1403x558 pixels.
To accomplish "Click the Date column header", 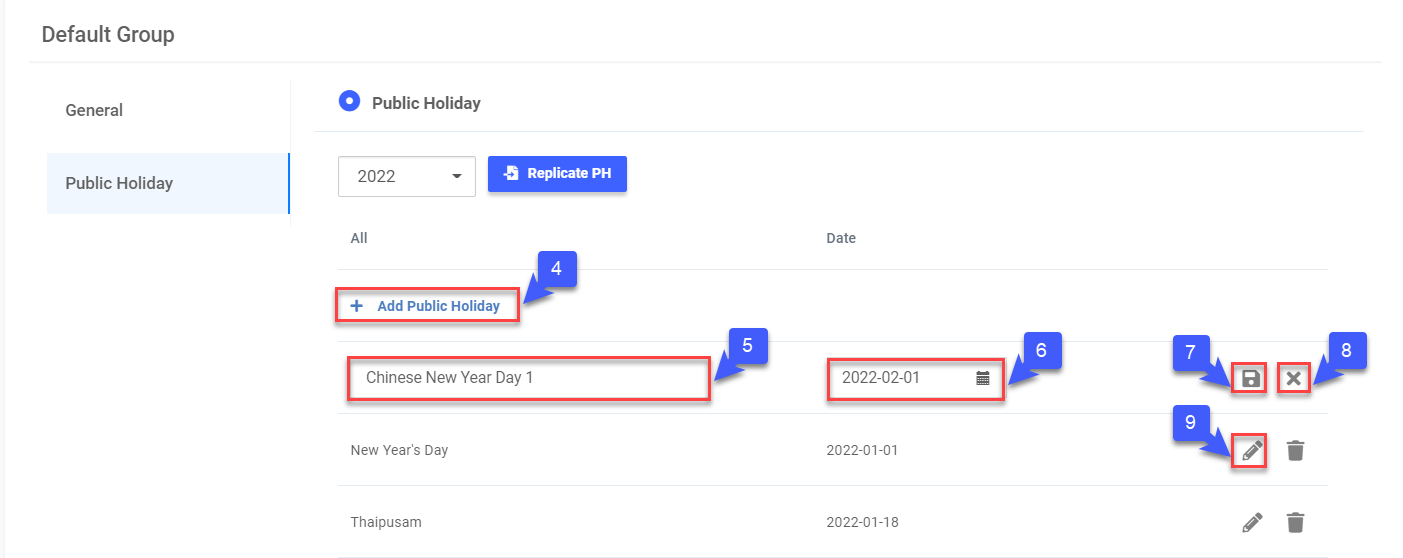I will (841, 238).
